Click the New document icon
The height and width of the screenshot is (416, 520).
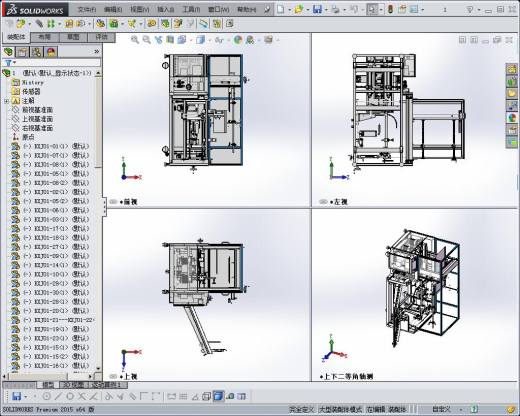coord(281,9)
